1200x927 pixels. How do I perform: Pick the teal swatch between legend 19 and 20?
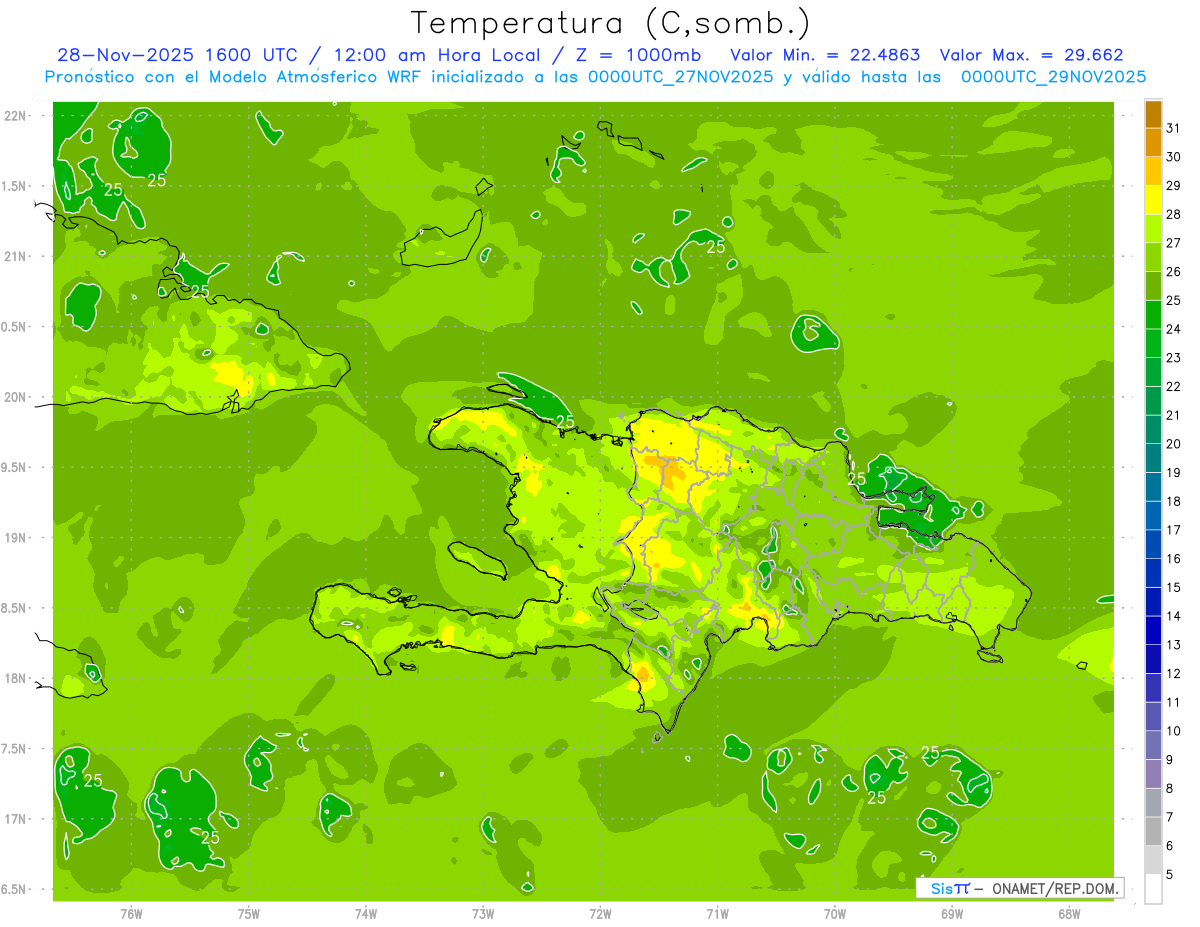pos(1153,458)
